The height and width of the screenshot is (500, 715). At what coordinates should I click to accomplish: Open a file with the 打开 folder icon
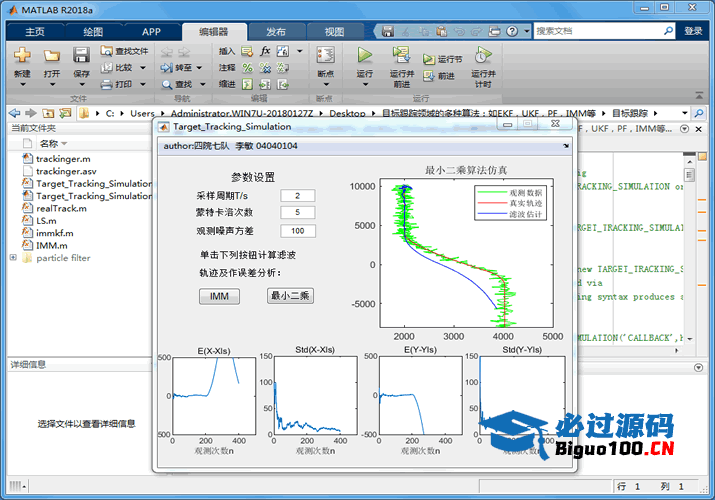[52, 56]
